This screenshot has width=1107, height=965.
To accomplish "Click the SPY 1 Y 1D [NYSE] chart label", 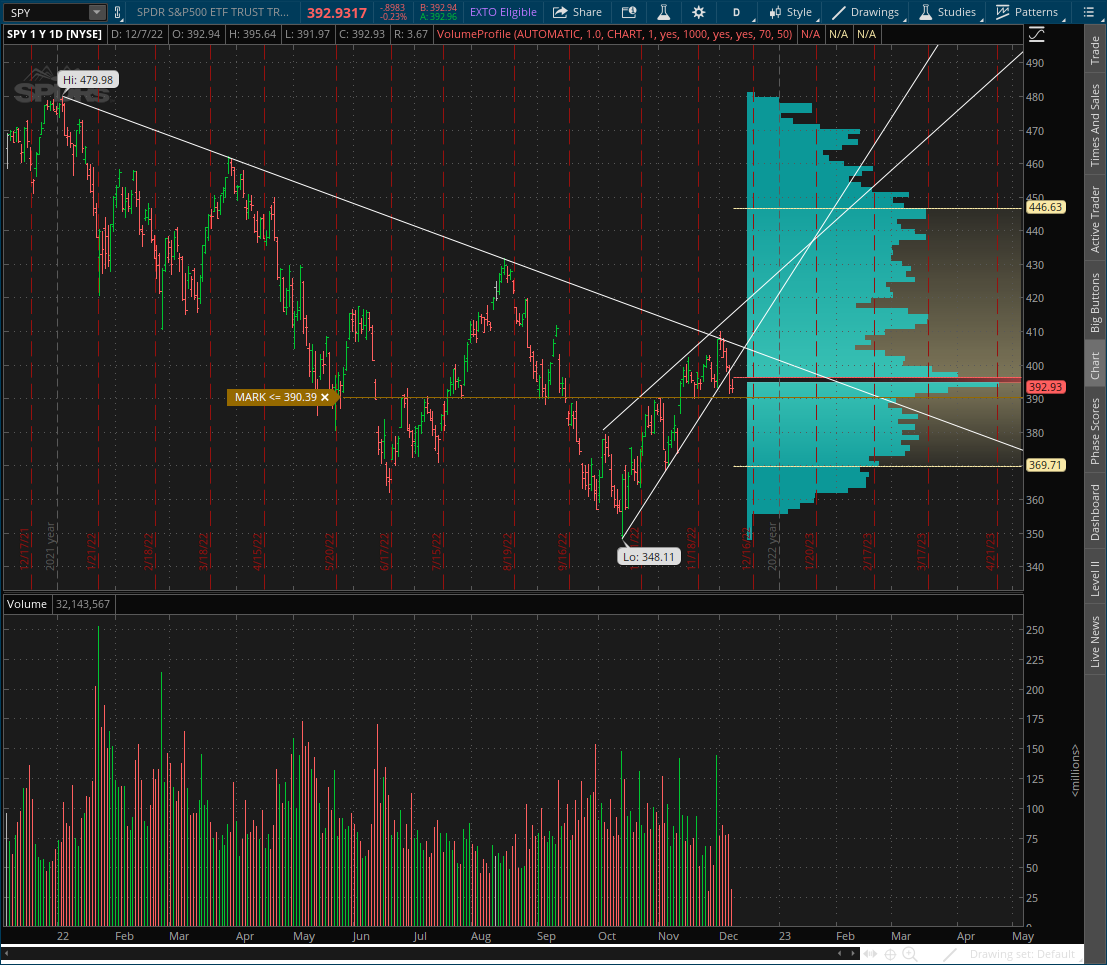I will click(54, 34).
